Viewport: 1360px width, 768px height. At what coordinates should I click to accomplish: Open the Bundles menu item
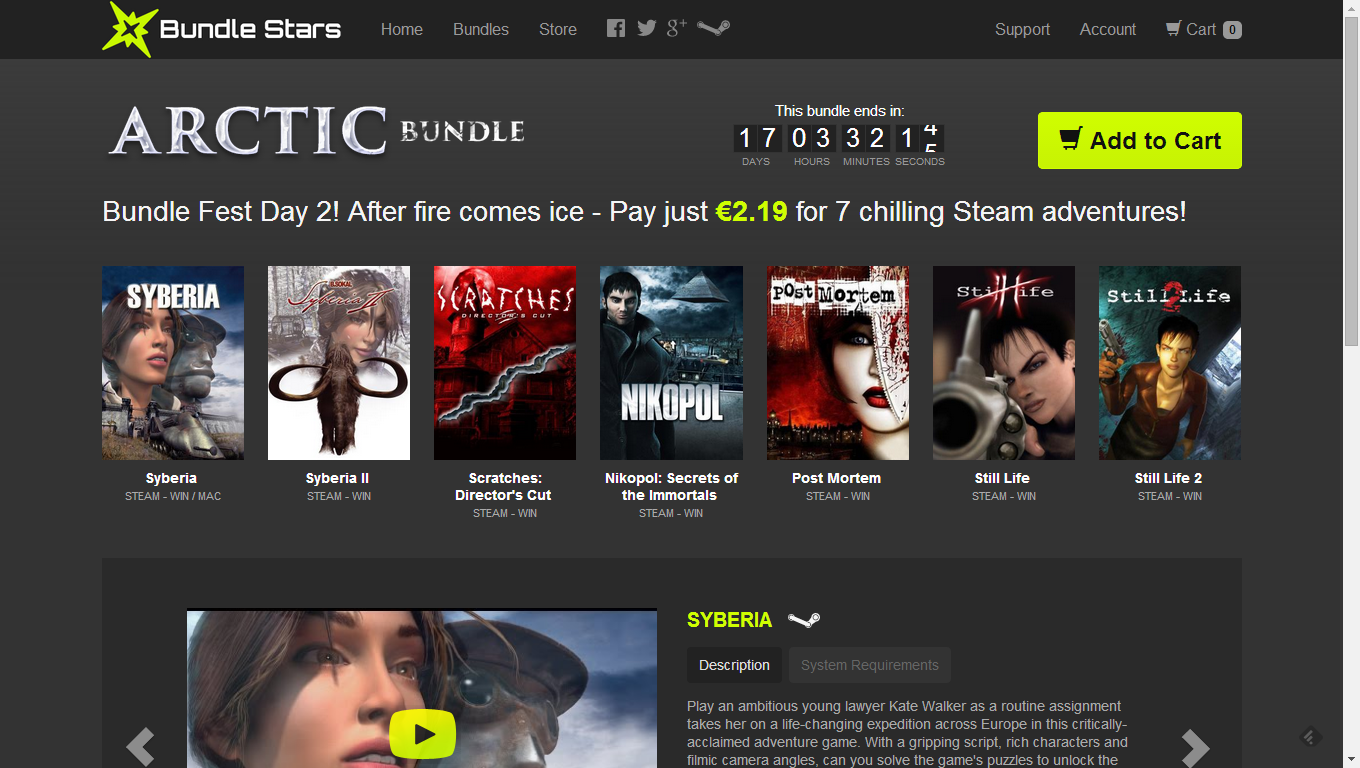coord(480,29)
